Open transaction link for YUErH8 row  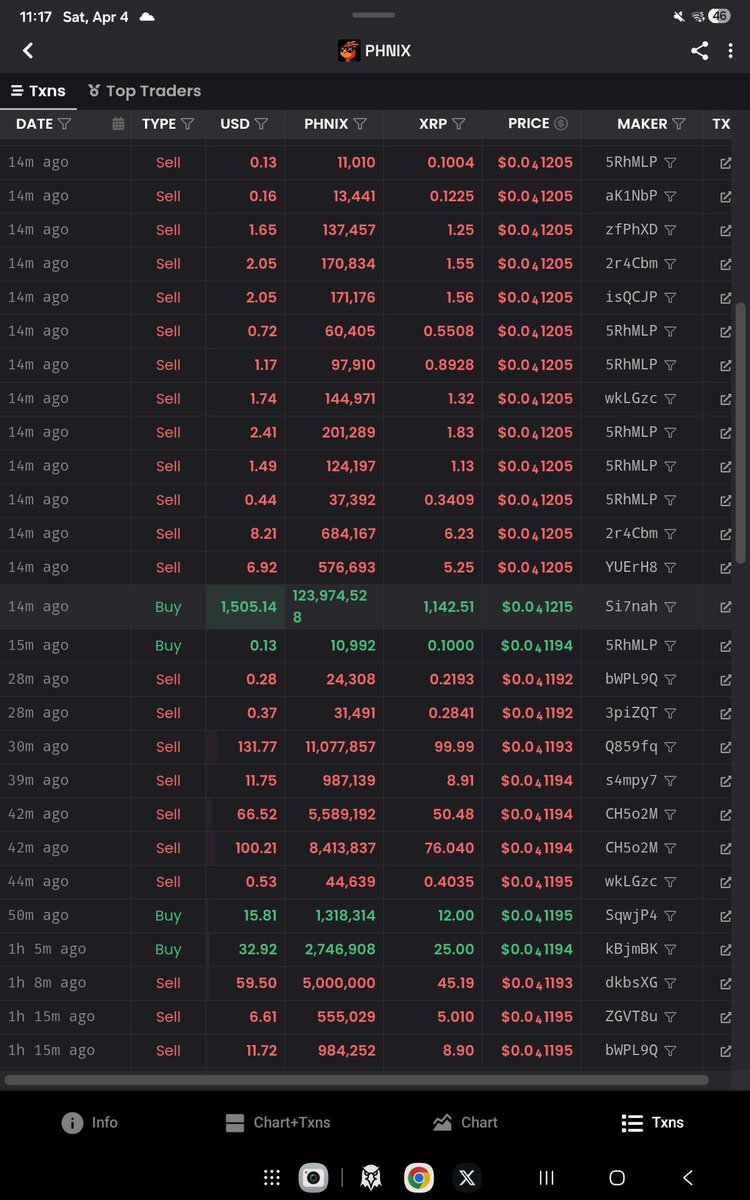click(725, 567)
